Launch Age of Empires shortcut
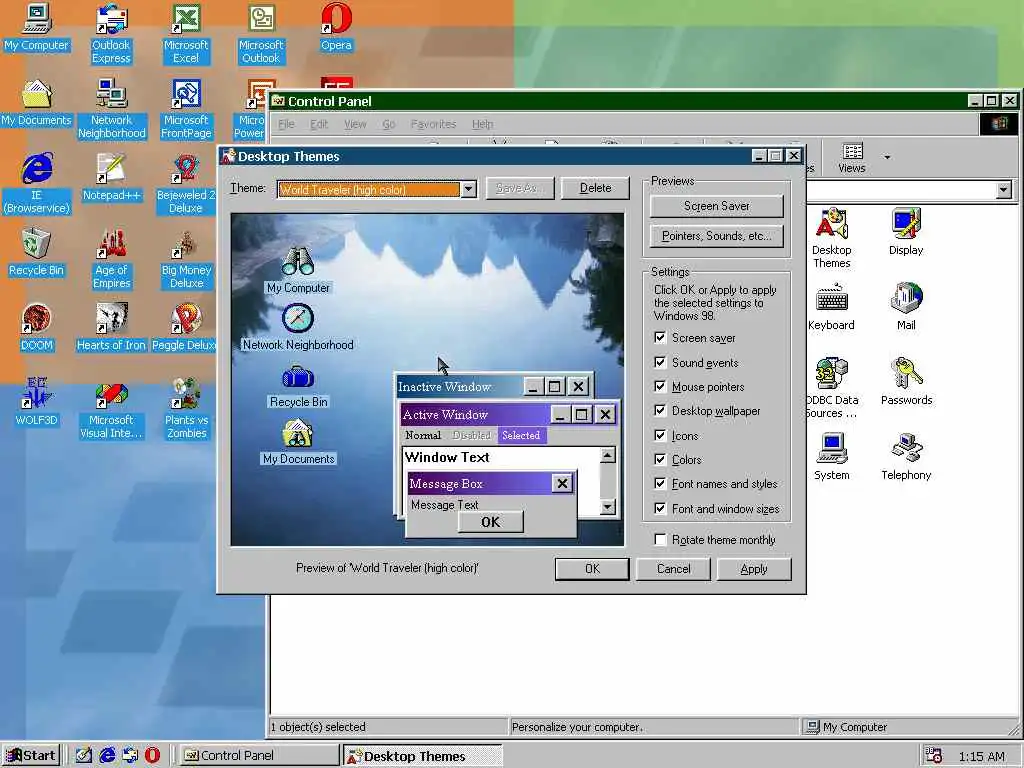The image size is (1024, 768). (x=112, y=259)
